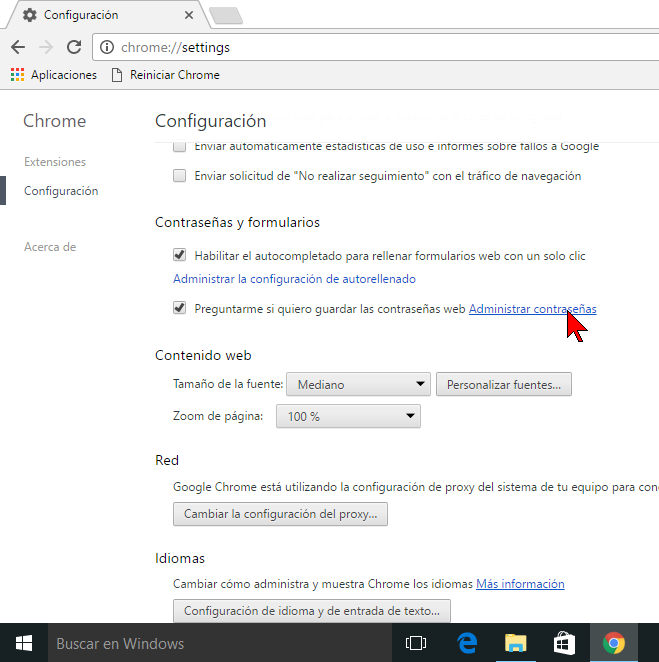Screen dimensions: 659x662
Task: Uncheck Habilitar el autocompletado checkbox
Action: coord(179,255)
